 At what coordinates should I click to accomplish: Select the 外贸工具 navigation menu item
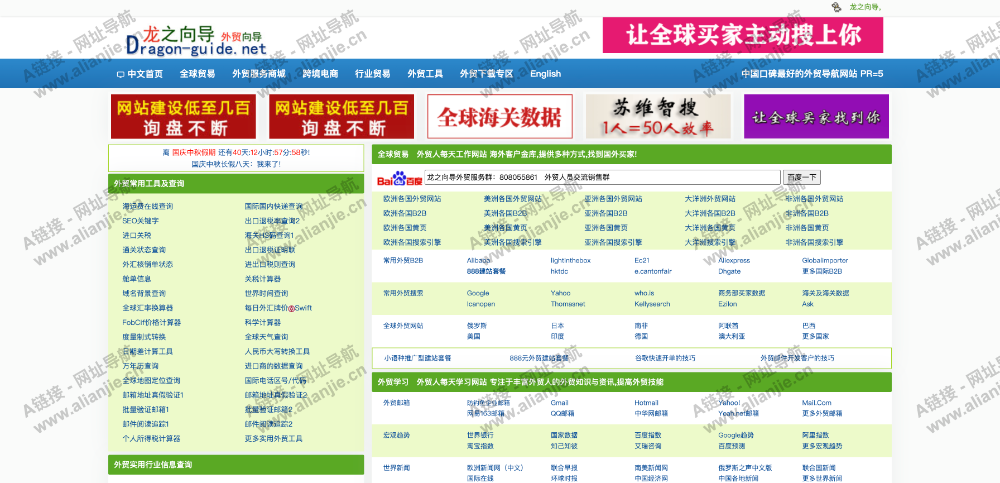coord(425,74)
